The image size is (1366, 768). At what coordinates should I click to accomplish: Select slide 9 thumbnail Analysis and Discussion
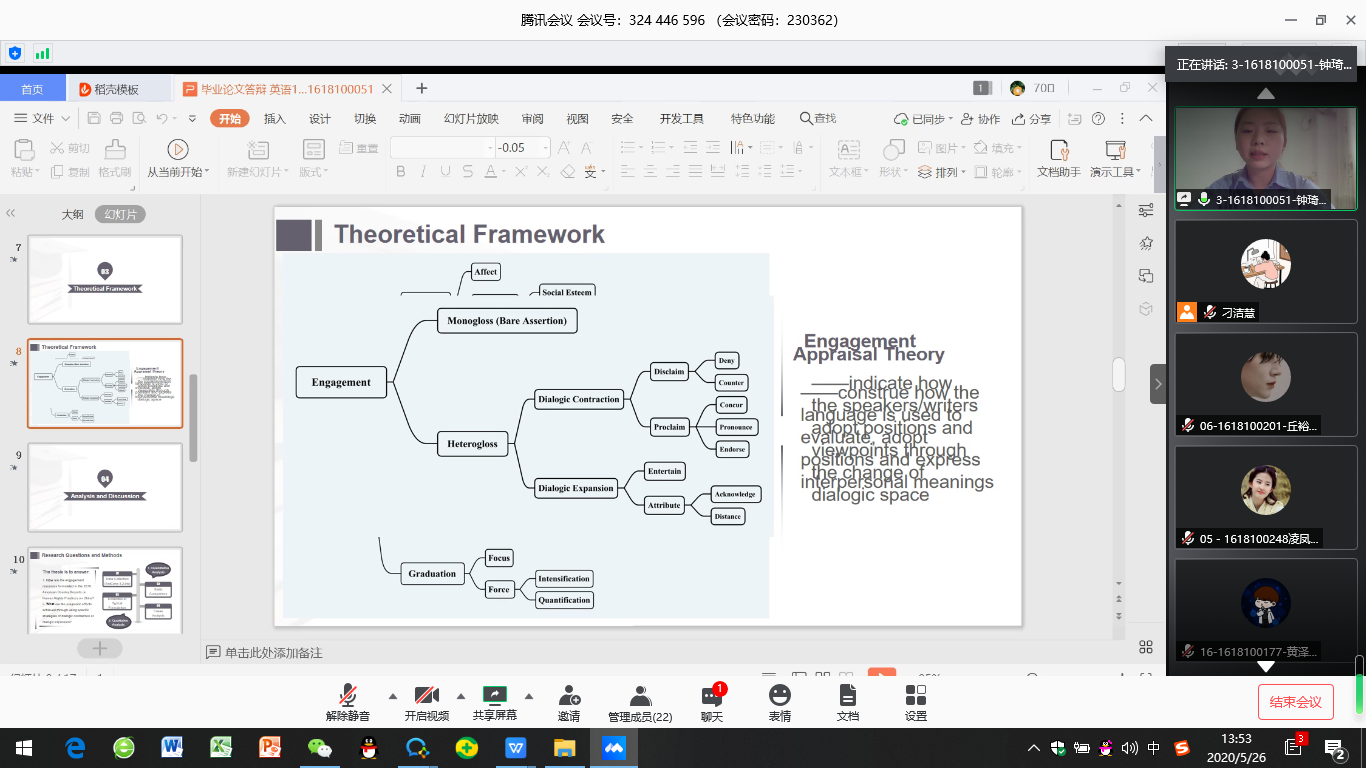click(105, 487)
